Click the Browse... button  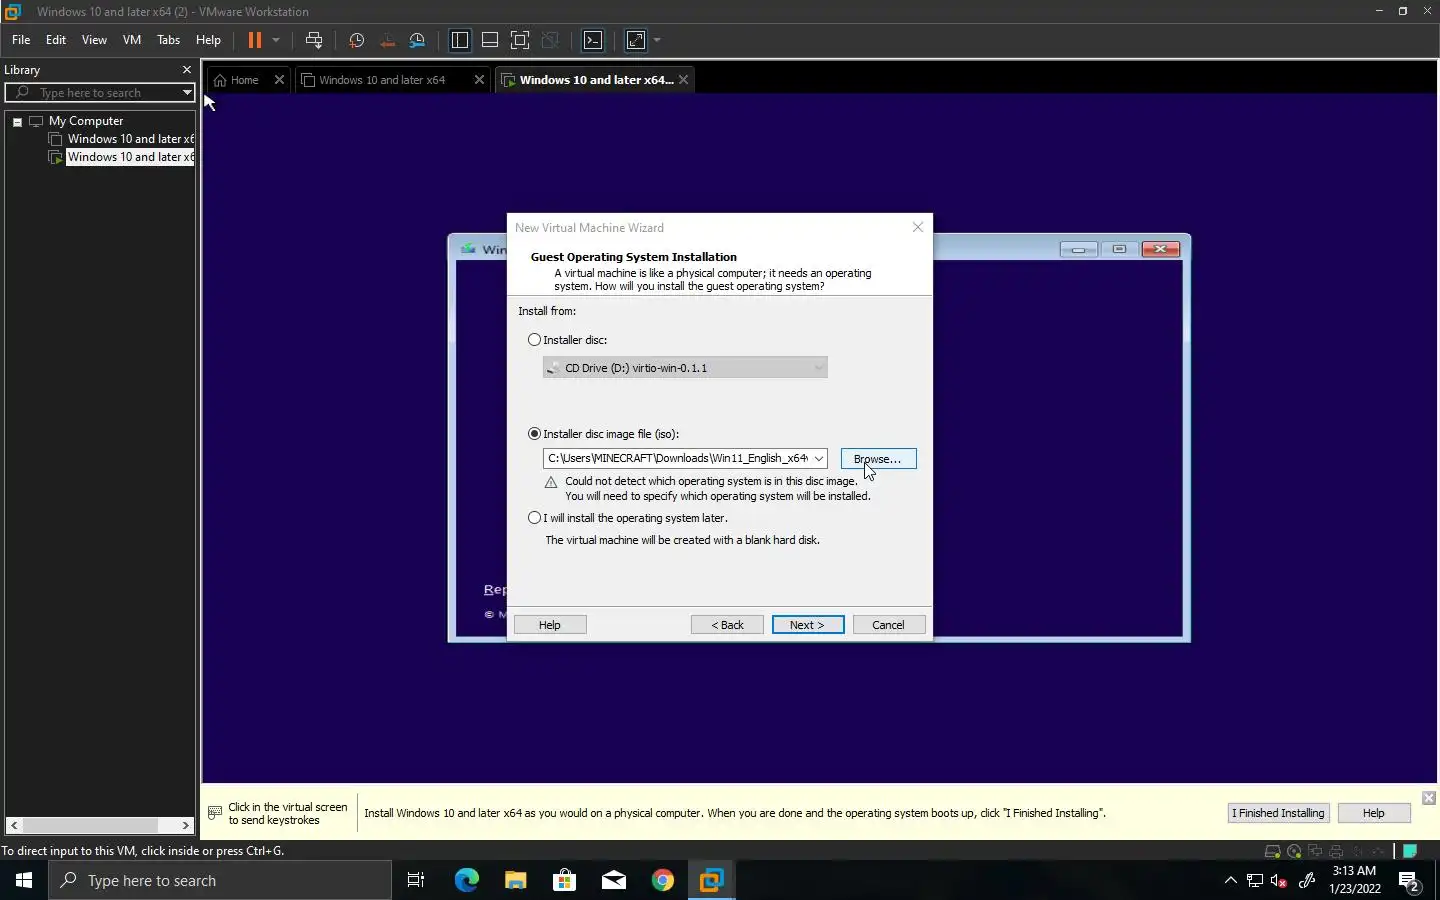click(878, 459)
